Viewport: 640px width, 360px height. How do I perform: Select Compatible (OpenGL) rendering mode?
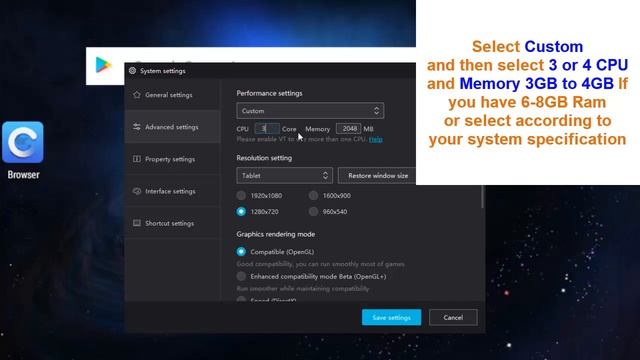tap(241, 251)
